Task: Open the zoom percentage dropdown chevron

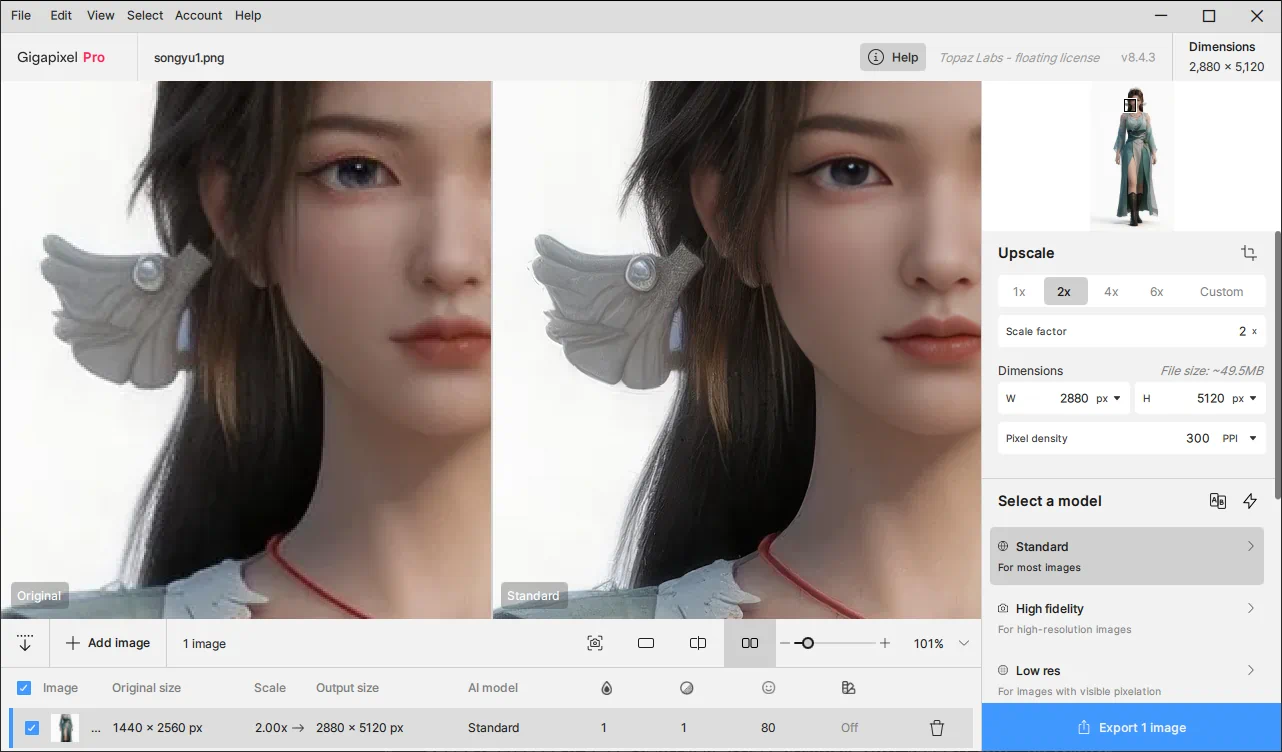Action: tap(964, 643)
